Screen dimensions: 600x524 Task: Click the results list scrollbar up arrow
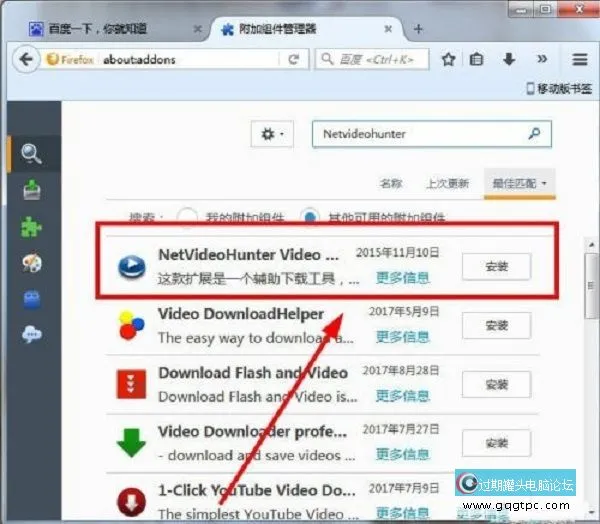click(x=592, y=244)
